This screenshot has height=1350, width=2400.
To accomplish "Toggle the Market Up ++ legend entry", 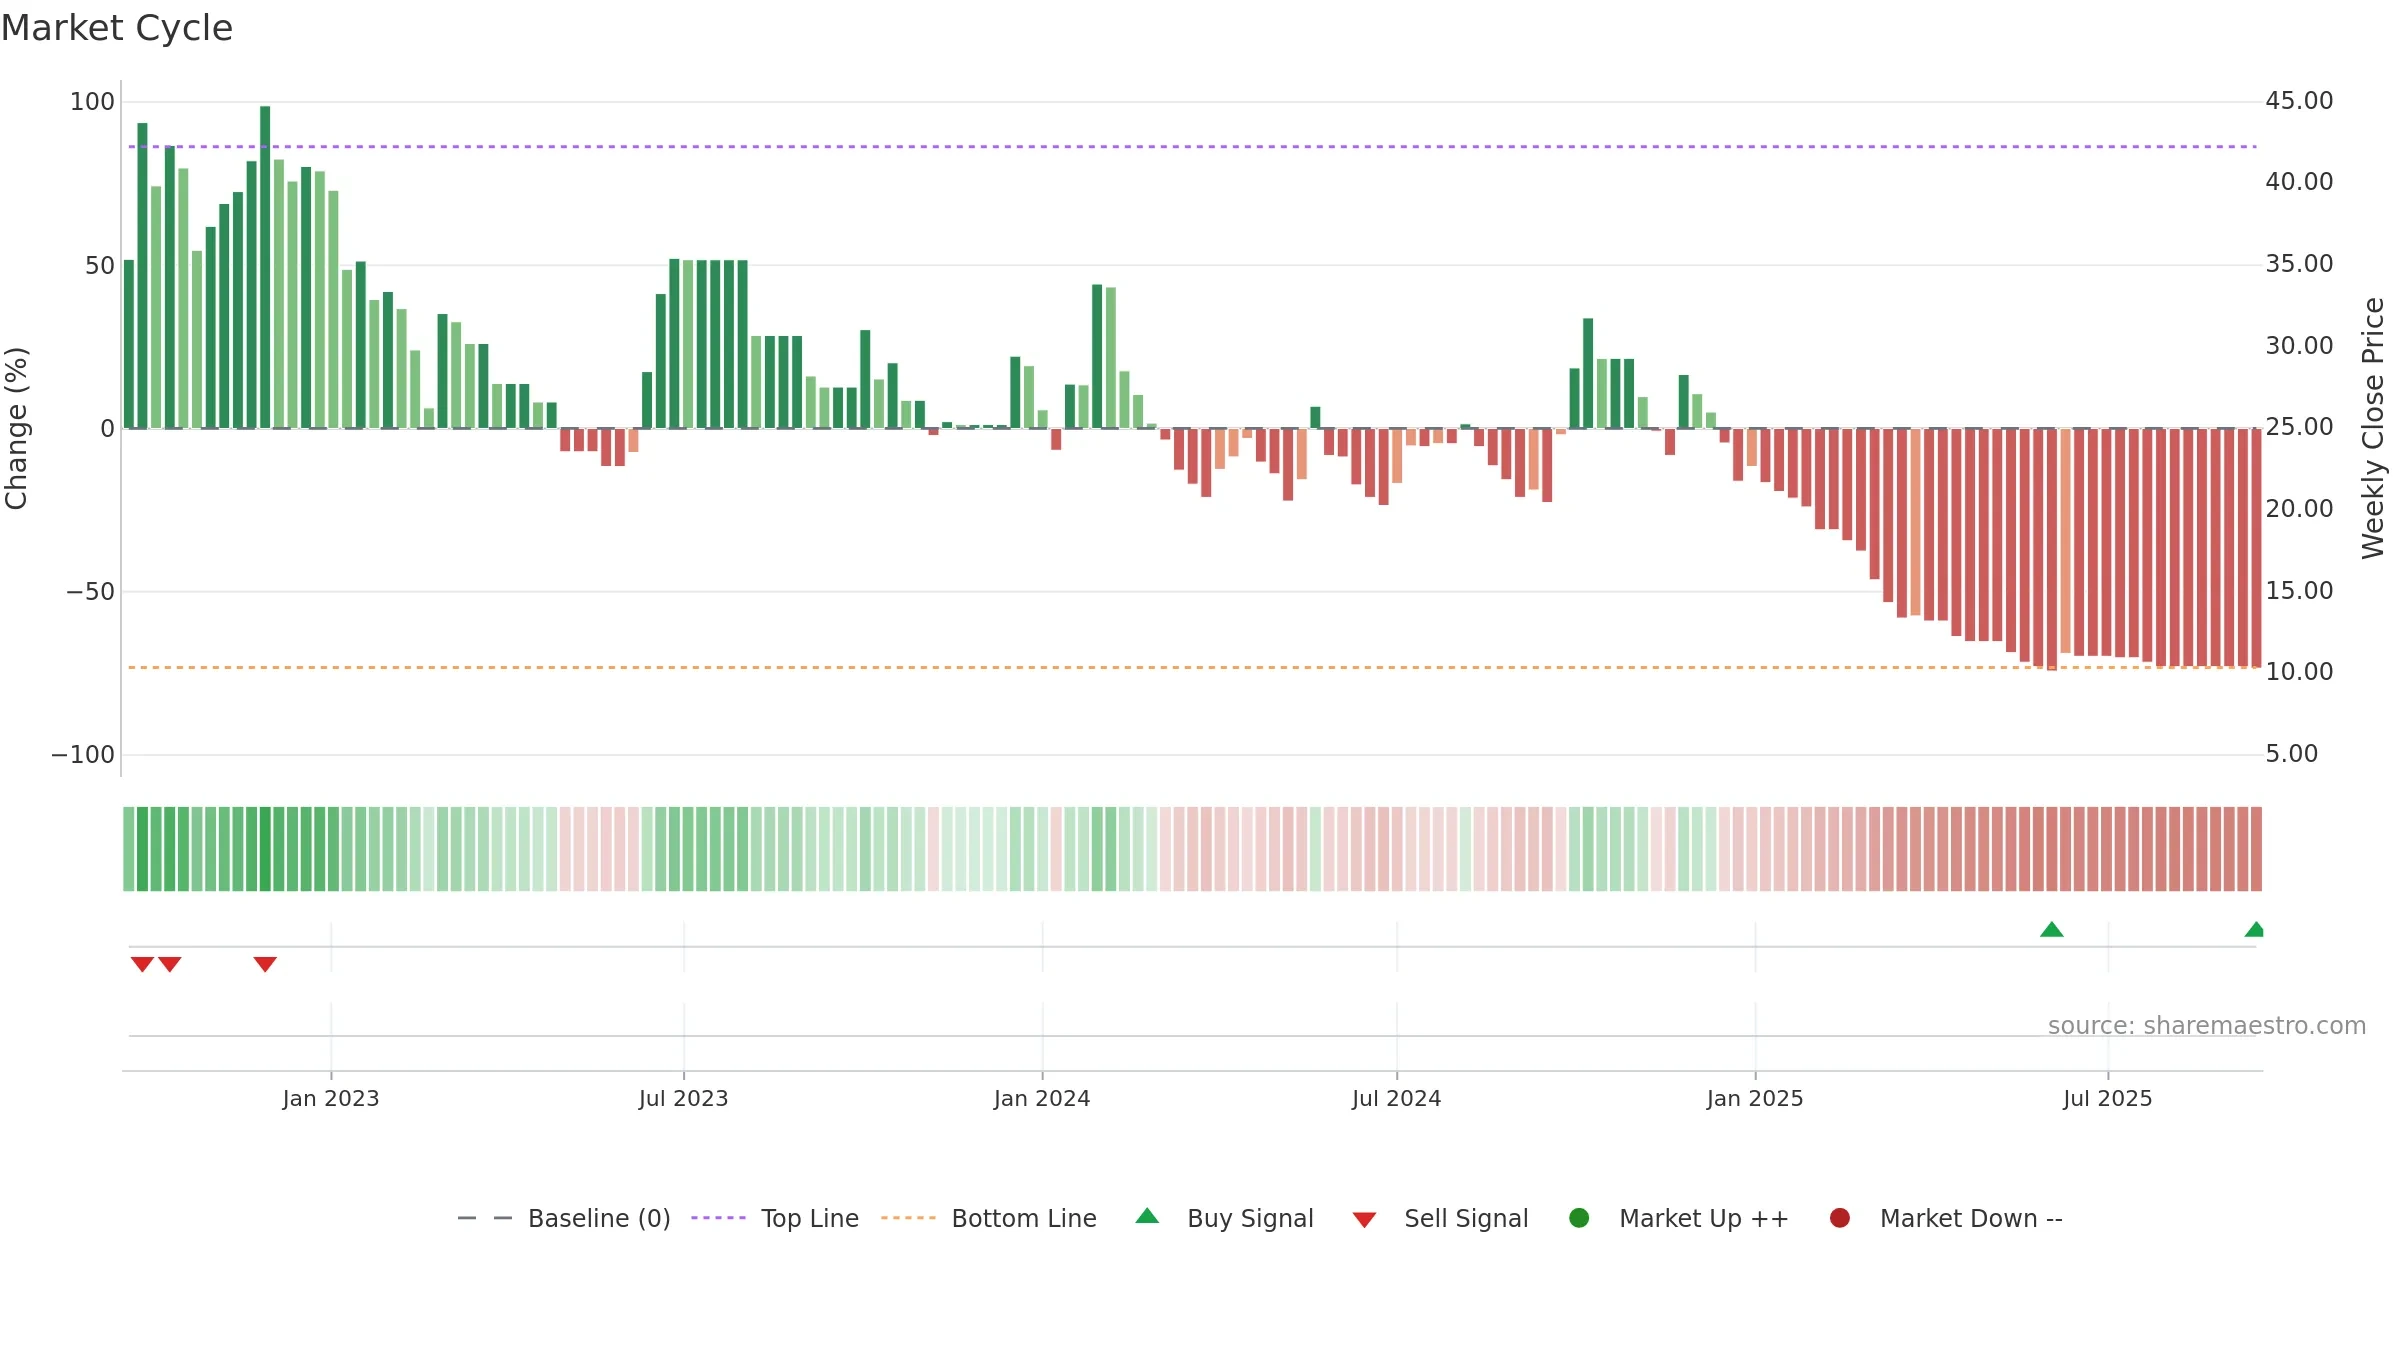I will coord(1679,1218).
